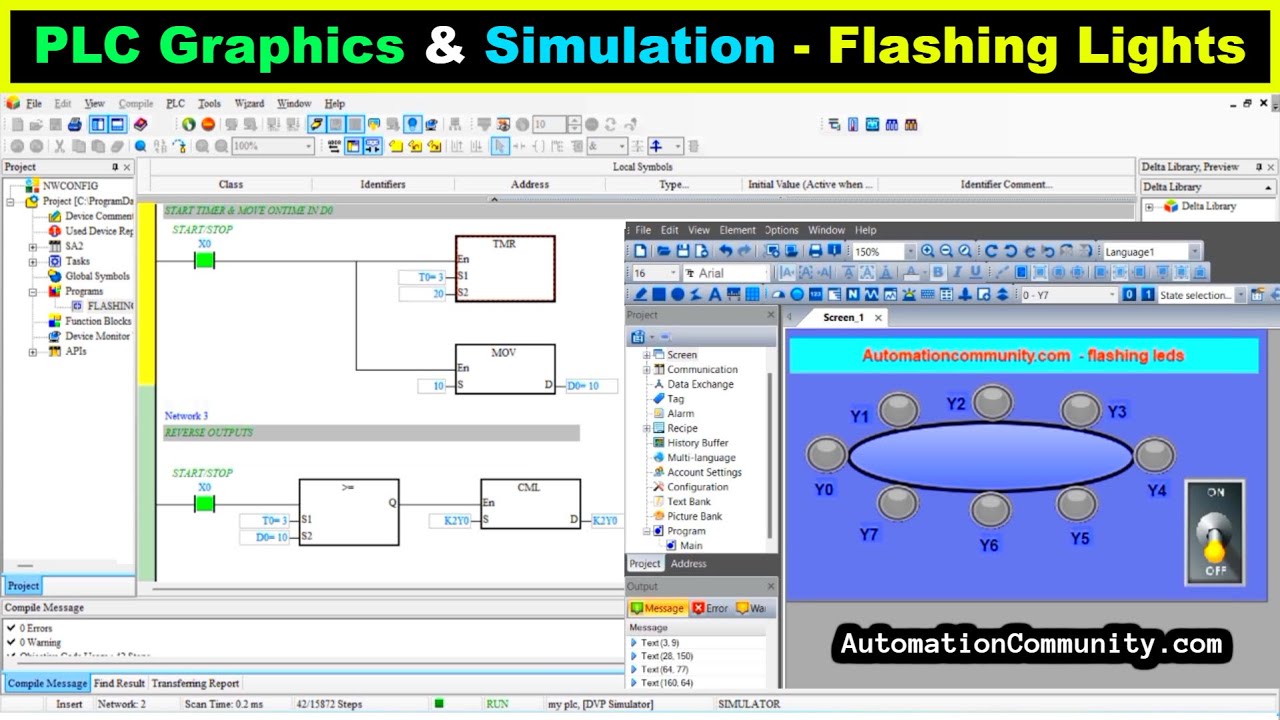The image size is (1280, 720).
Task: Open the 0 - Y7 element dropdown
Action: click(x=1111, y=294)
